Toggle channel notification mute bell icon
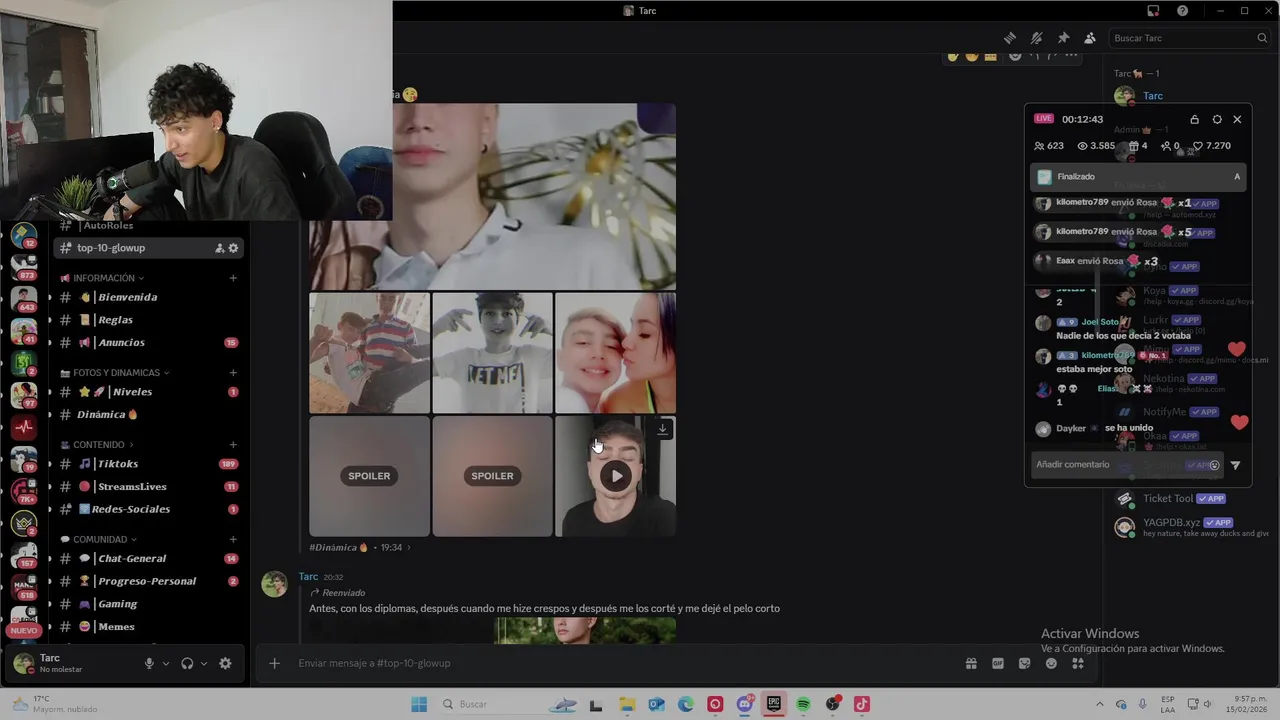 tap(1037, 38)
